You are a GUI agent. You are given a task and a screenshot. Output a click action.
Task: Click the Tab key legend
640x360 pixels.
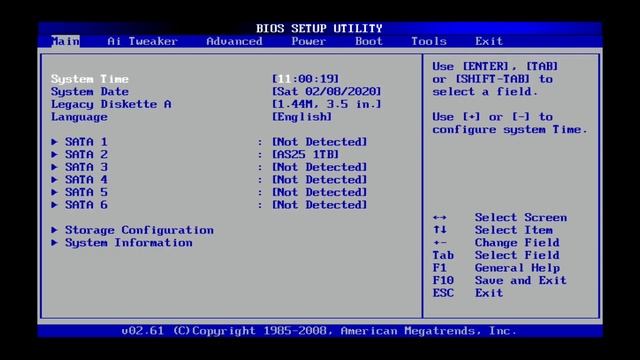pyautogui.click(x=443, y=256)
